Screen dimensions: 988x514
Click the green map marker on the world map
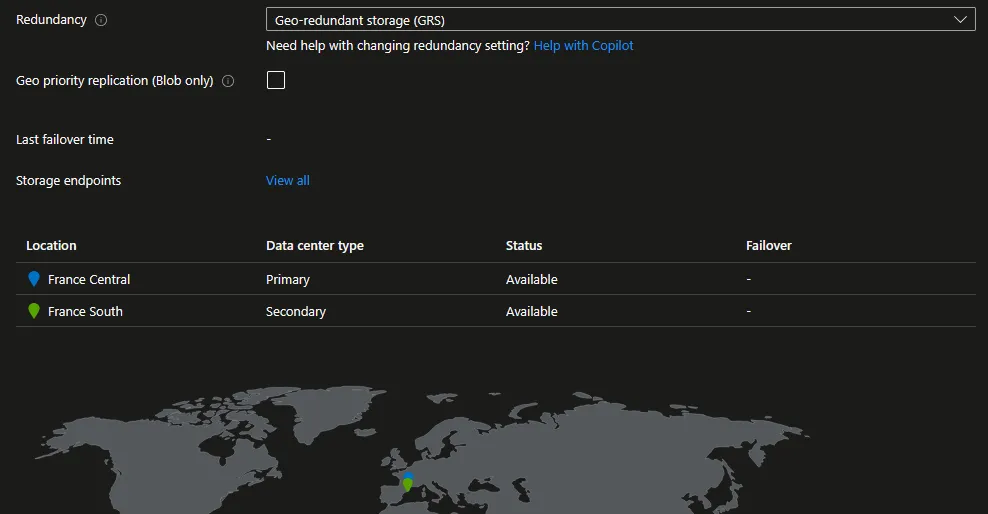(408, 485)
